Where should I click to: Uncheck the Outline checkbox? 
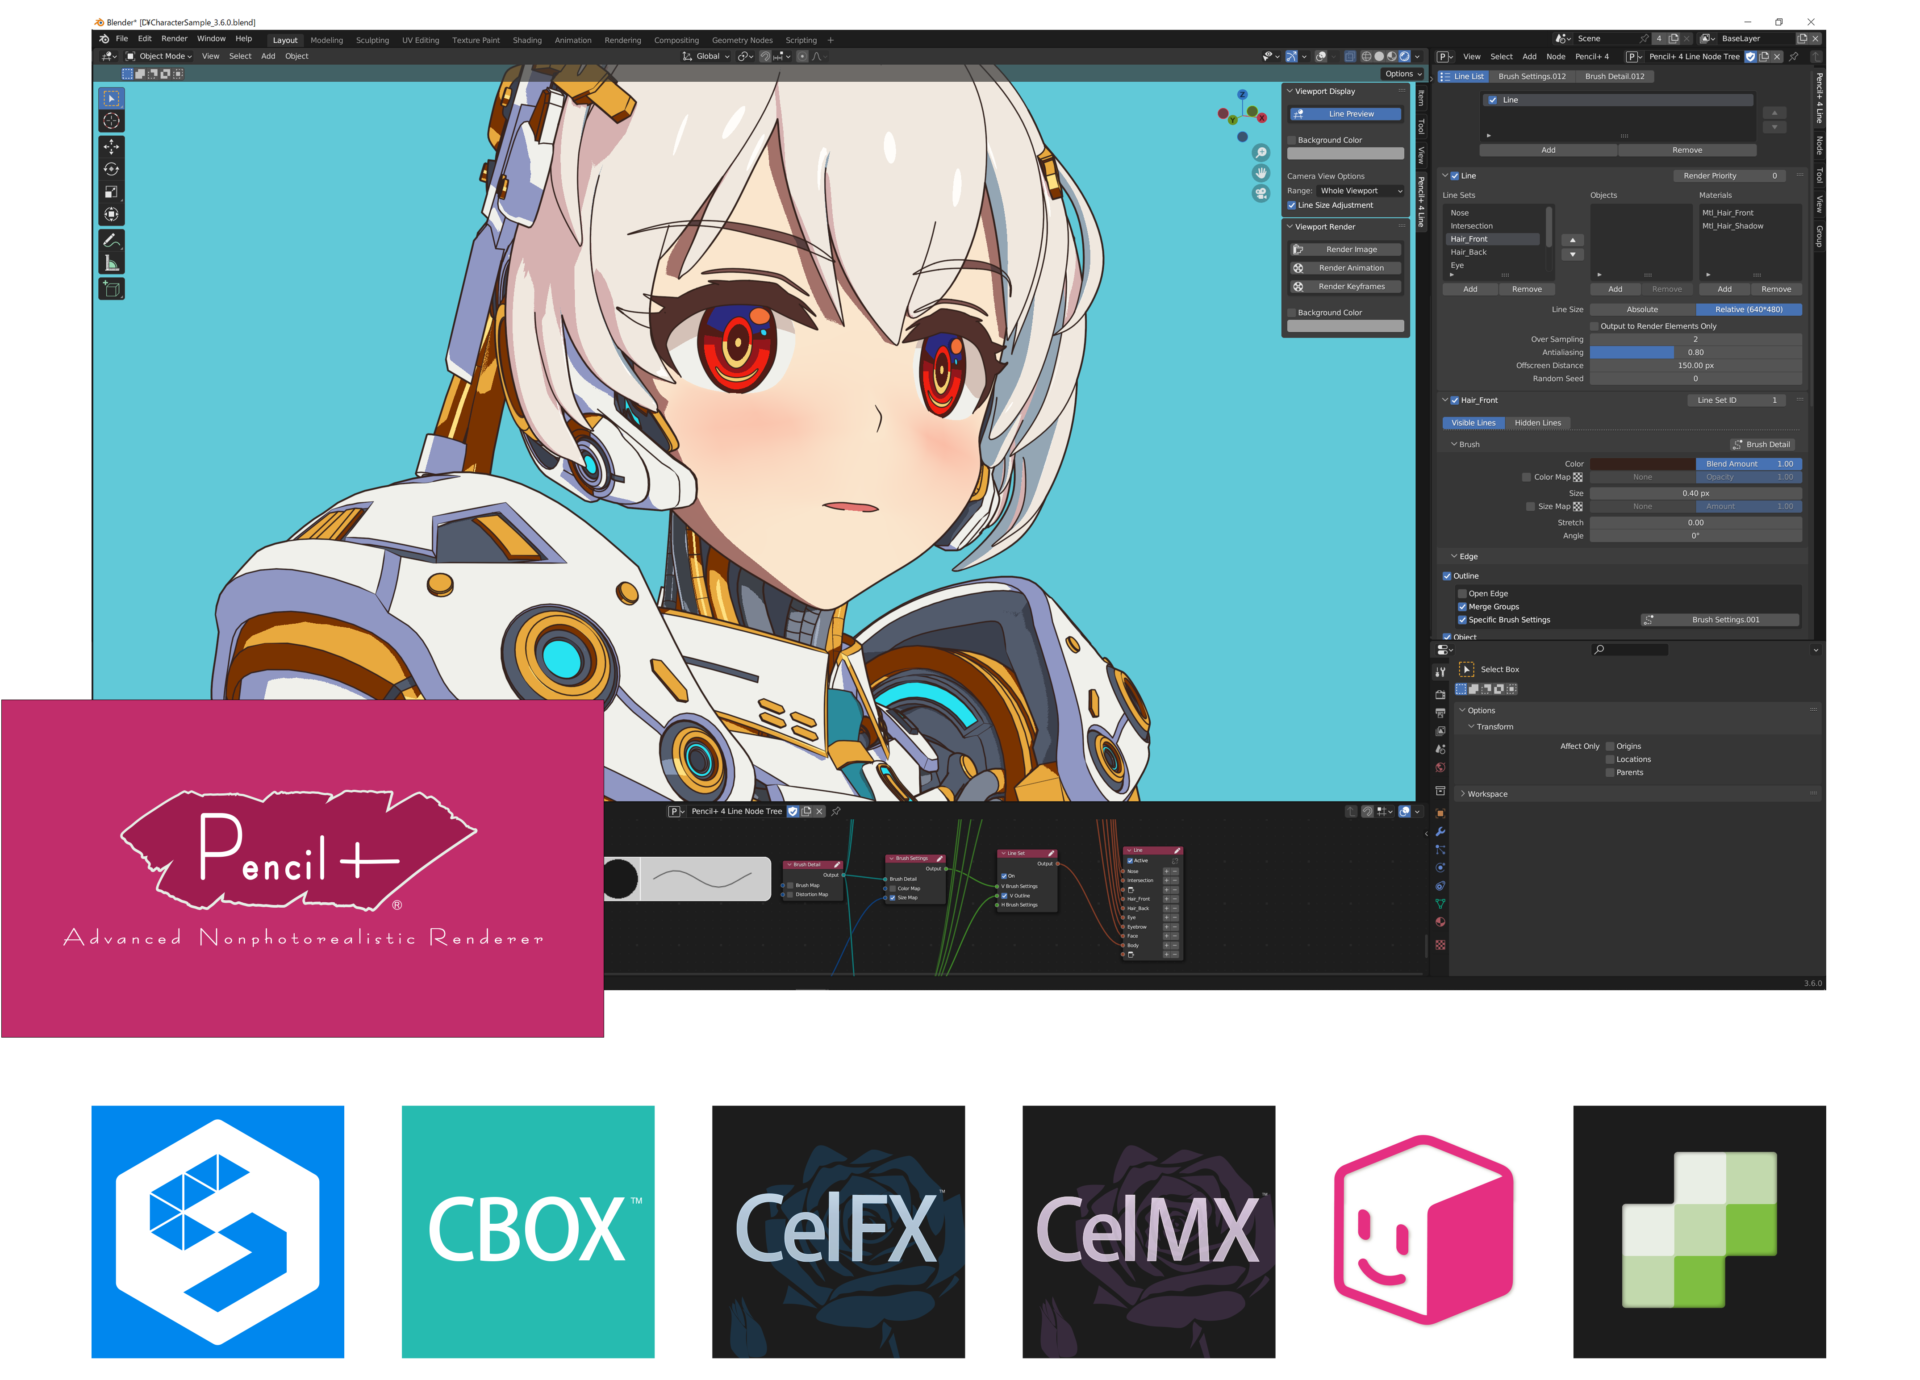tap(1447, 576)
